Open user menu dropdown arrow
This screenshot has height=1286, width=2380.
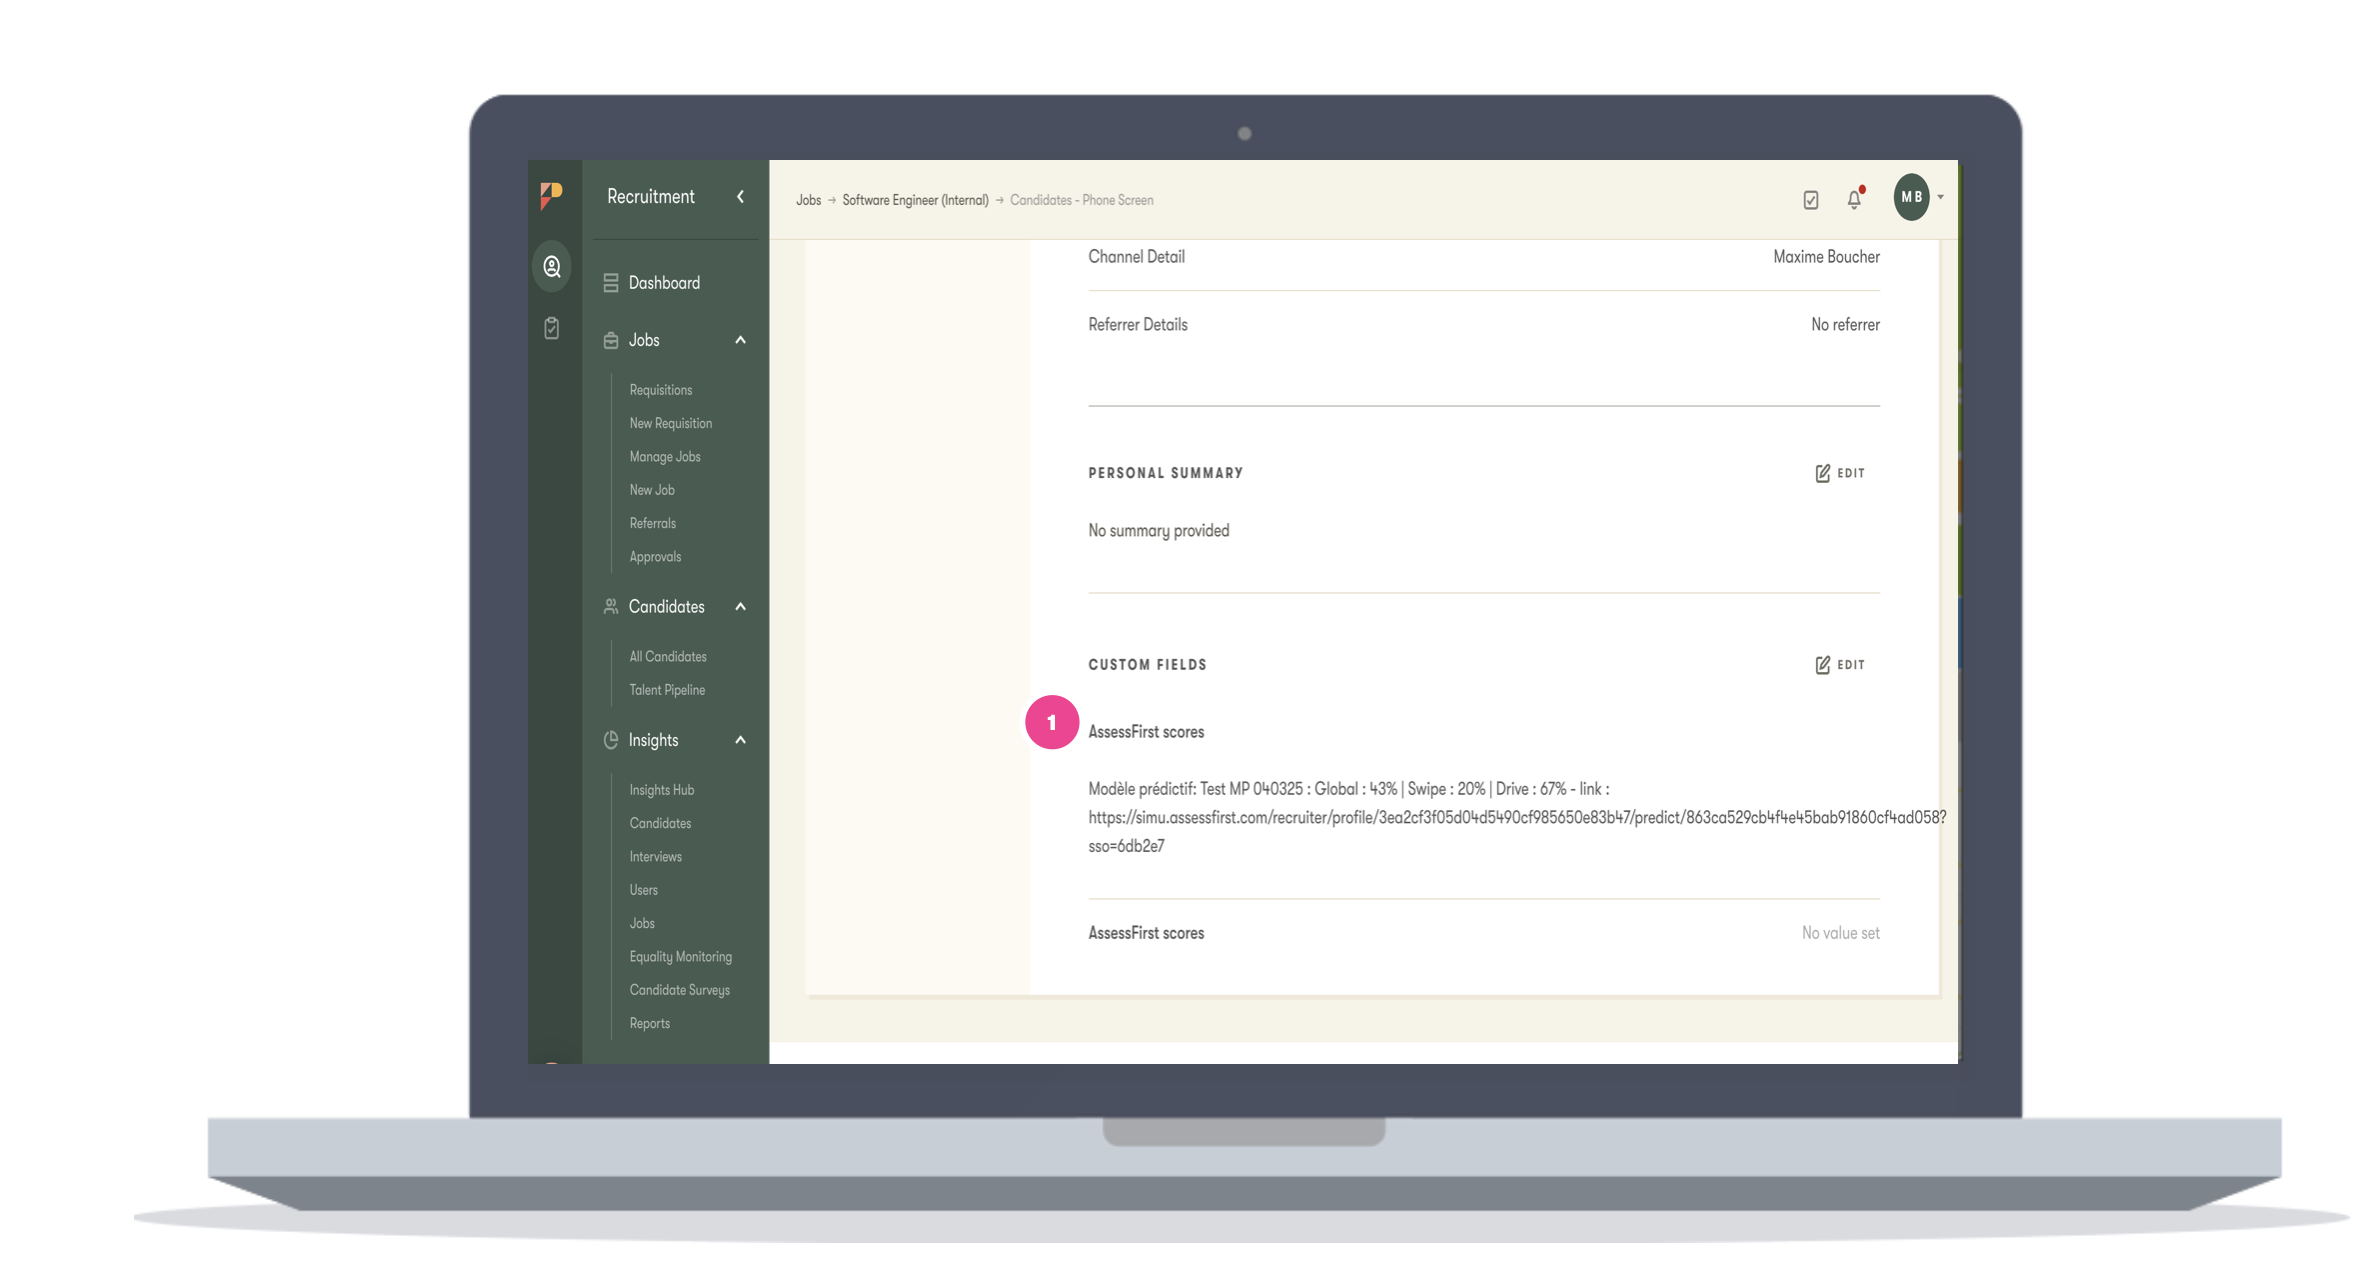tap(1940, 197)
